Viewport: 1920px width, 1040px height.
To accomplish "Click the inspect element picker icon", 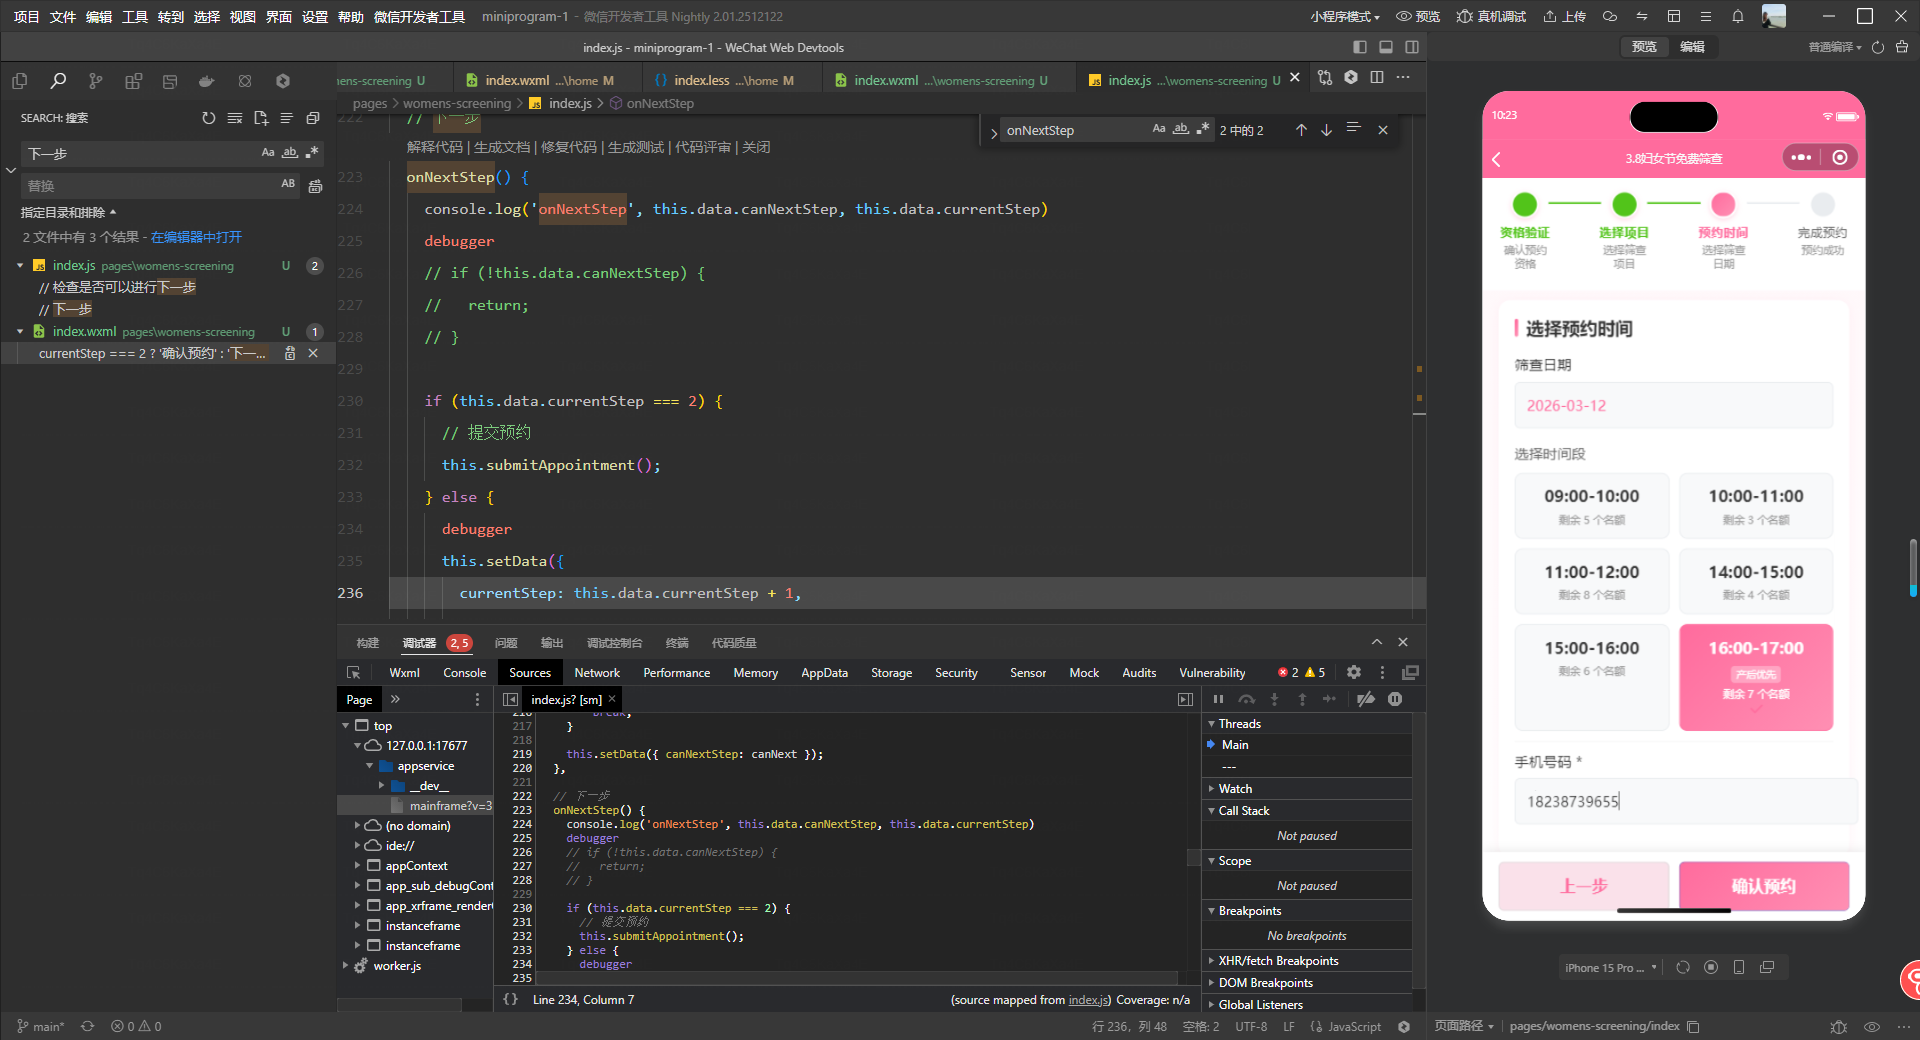I will [353, 673].
